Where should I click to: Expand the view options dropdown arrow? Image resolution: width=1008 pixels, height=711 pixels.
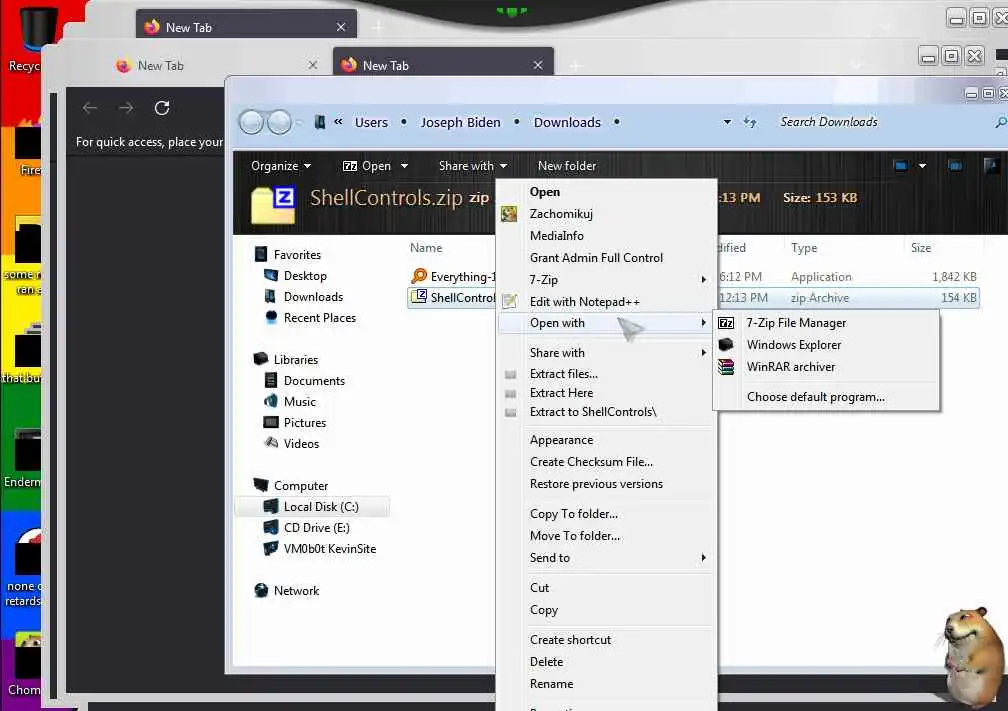point(922,166)
